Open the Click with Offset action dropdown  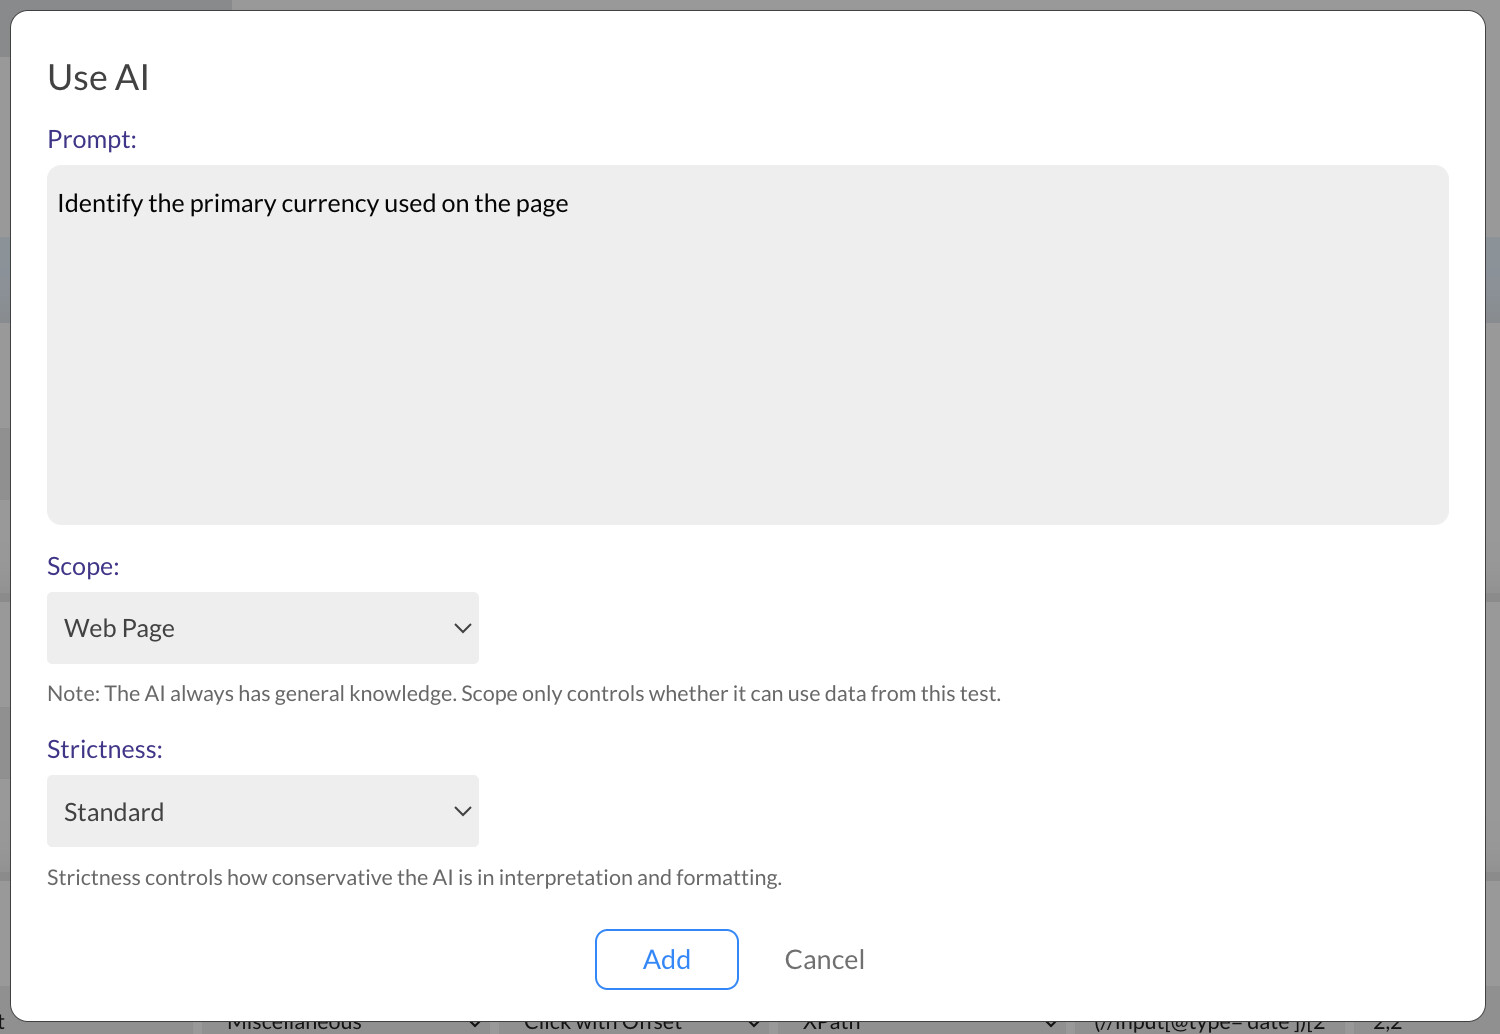(640, 1022)
